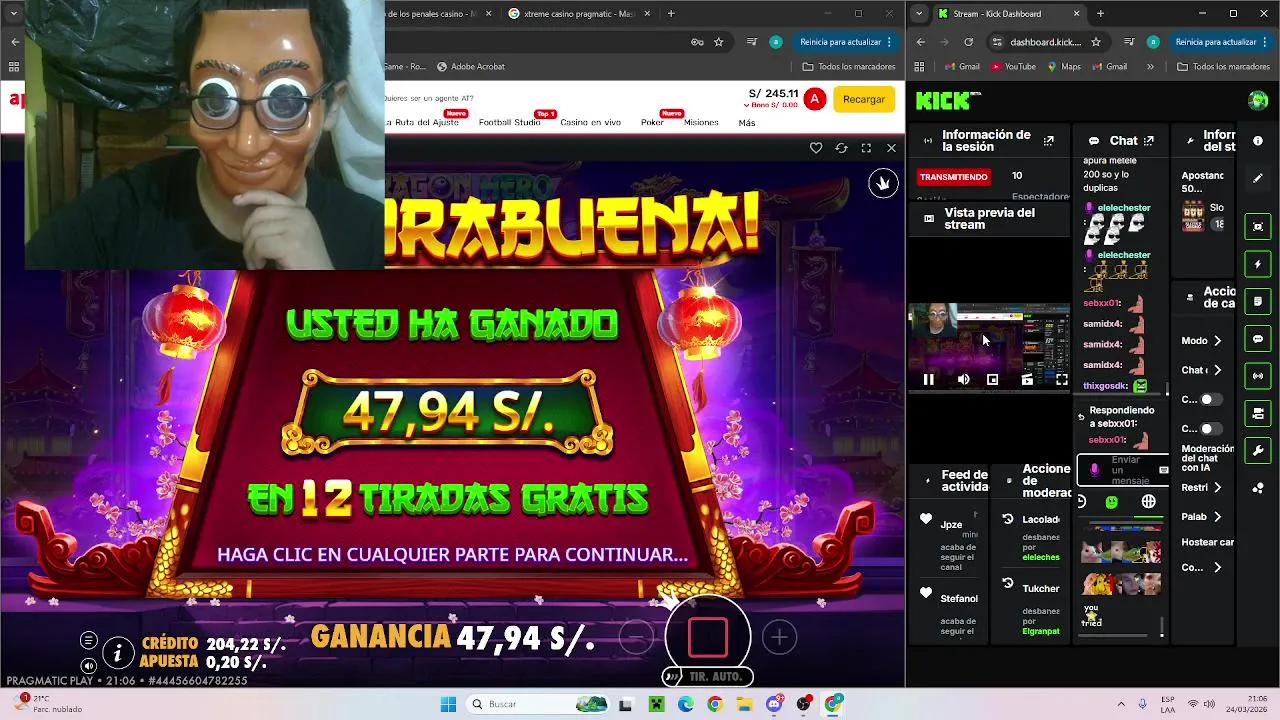Open the Kick profile avatar
The image size is (1280, 720).
click(x=1258, y=100)
